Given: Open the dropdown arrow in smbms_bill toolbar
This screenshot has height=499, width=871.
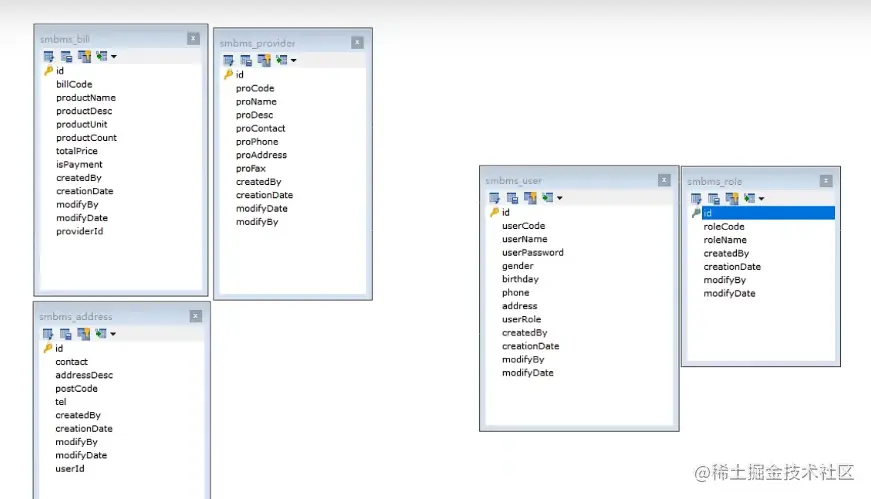Looking at the screenshot, I should point(114,57).
